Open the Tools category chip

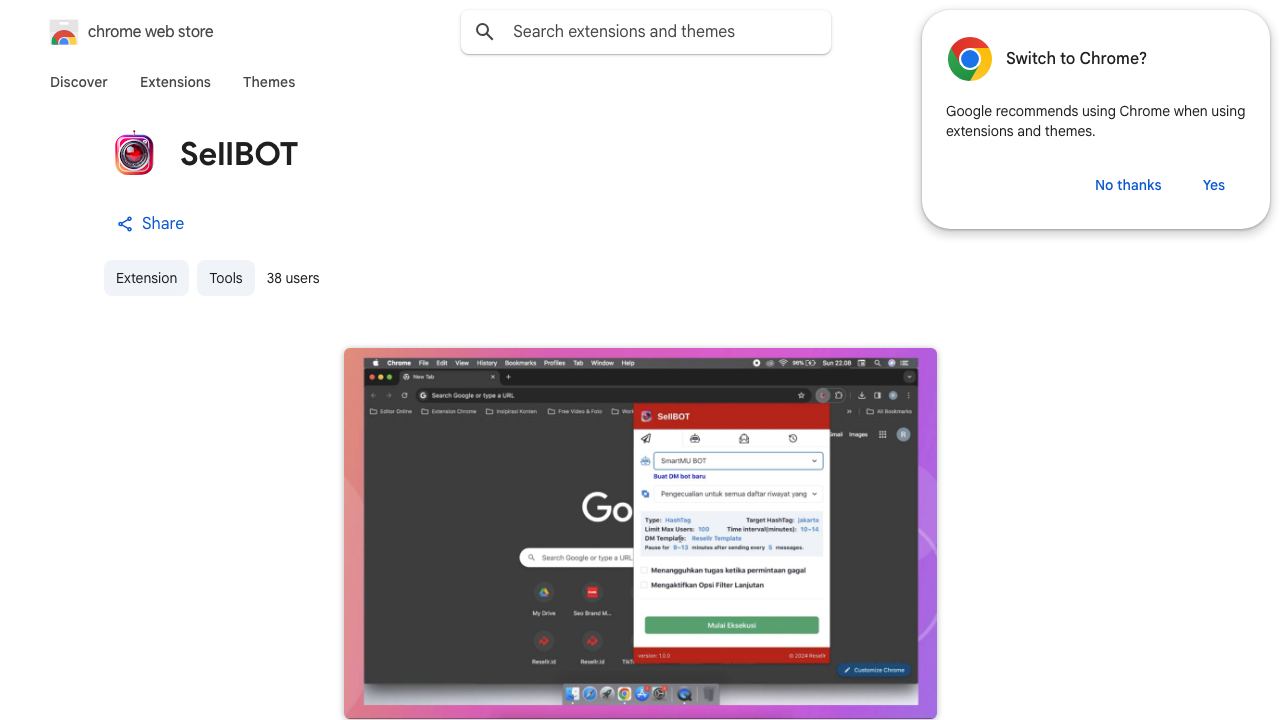[x=226, y=278]
